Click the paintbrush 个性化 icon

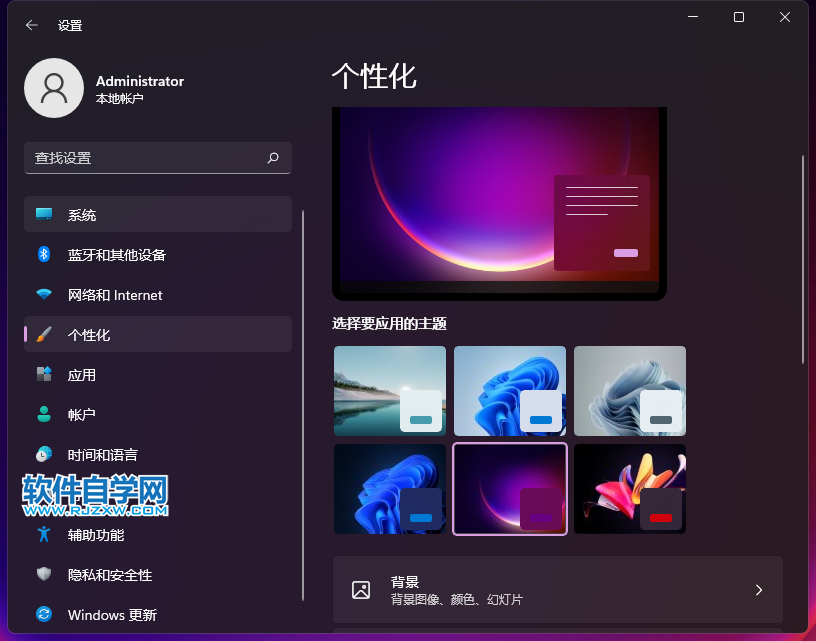[x=44, y=334]
